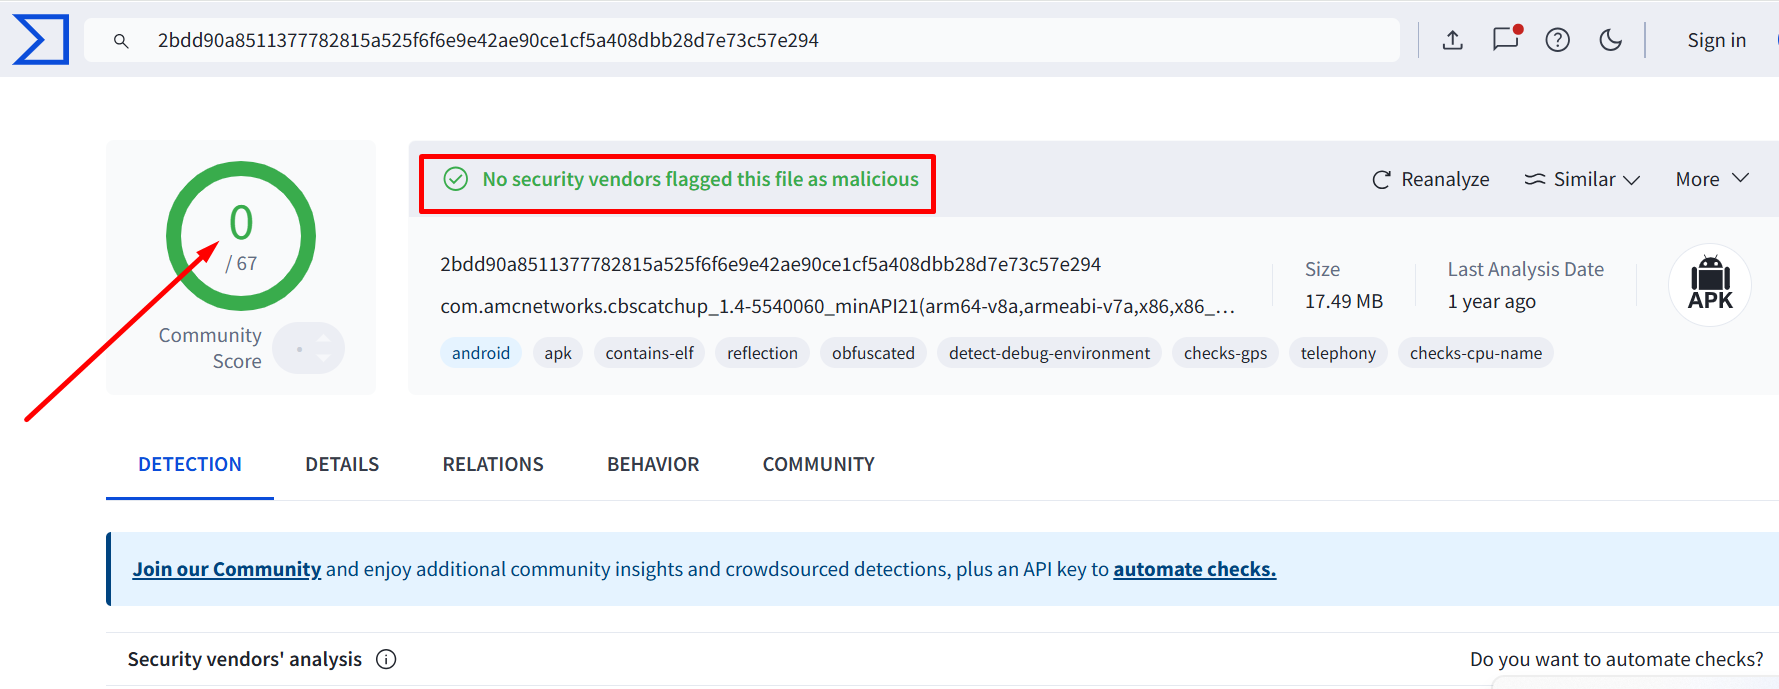Switch to the RELATIONS tab
Image resolution: width=1779 pixels, height=689 pixels.
[x=493, y=464]
